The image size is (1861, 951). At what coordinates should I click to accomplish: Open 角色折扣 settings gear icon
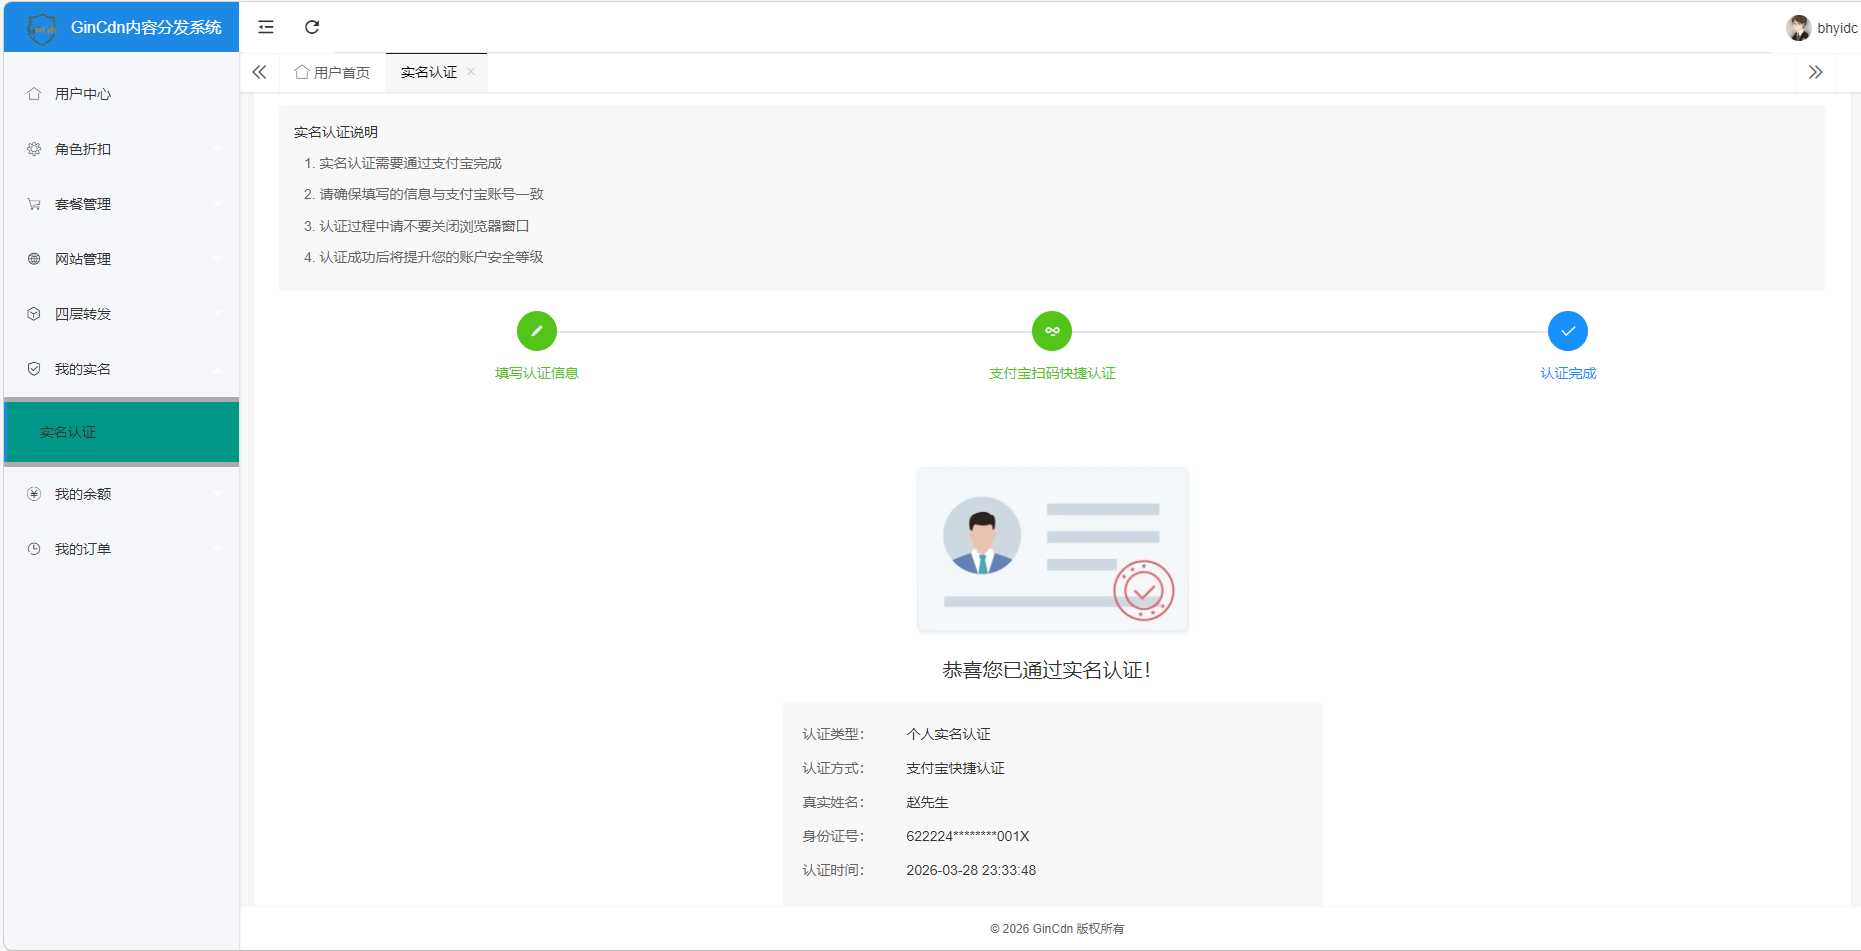tap(34, 148)
